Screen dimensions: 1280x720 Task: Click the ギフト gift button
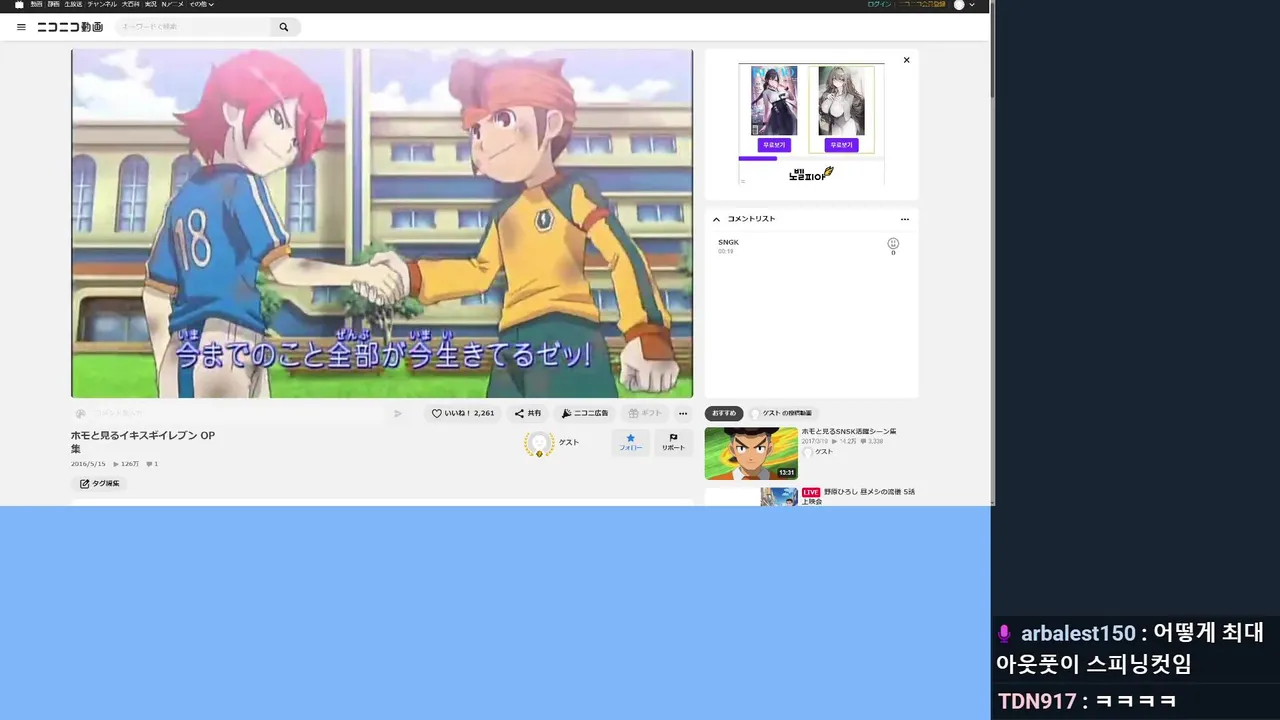click(x=645, y=413)
